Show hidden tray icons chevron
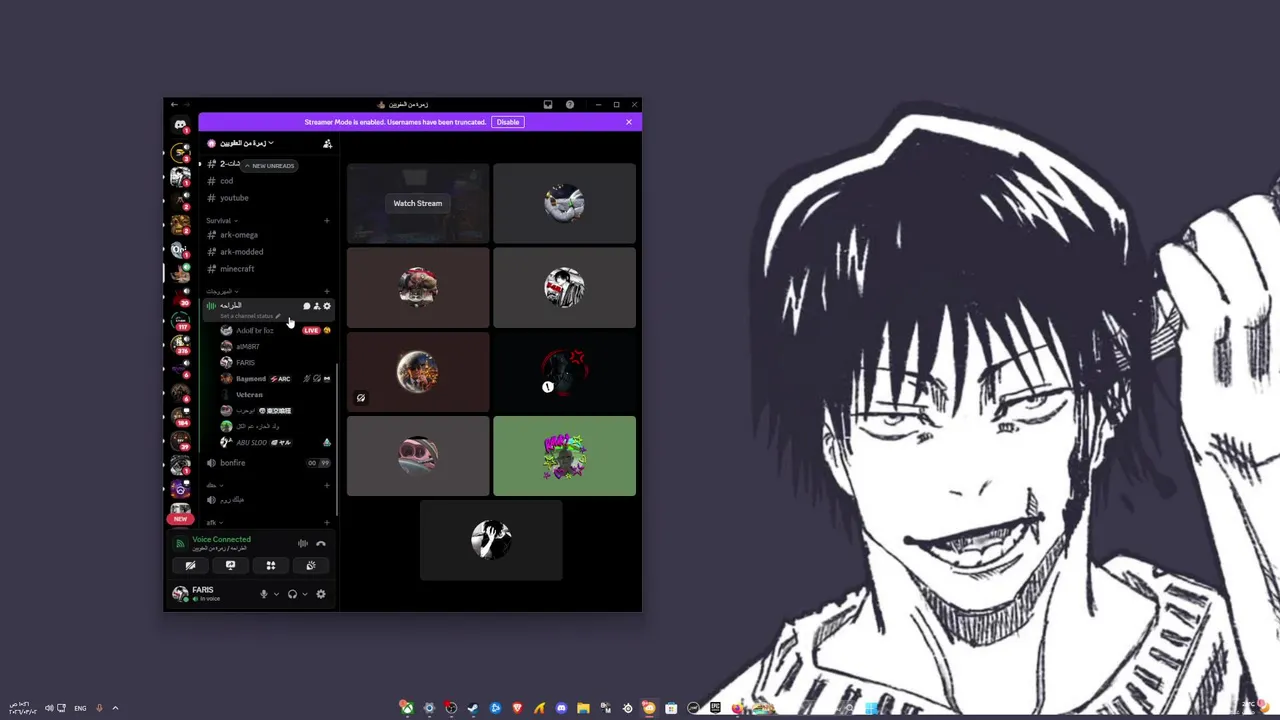Viewport: 1280px width, 720px height. [x=115, y=708]
